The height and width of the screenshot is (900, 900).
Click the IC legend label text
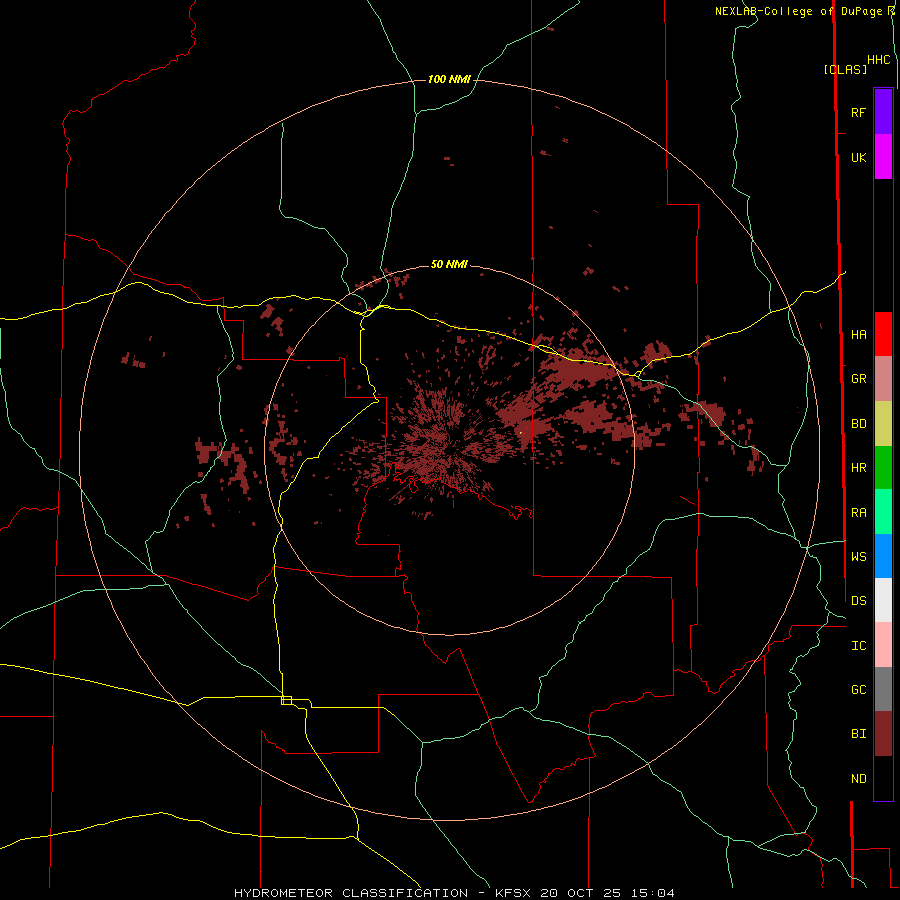click(x=858, y=646)
